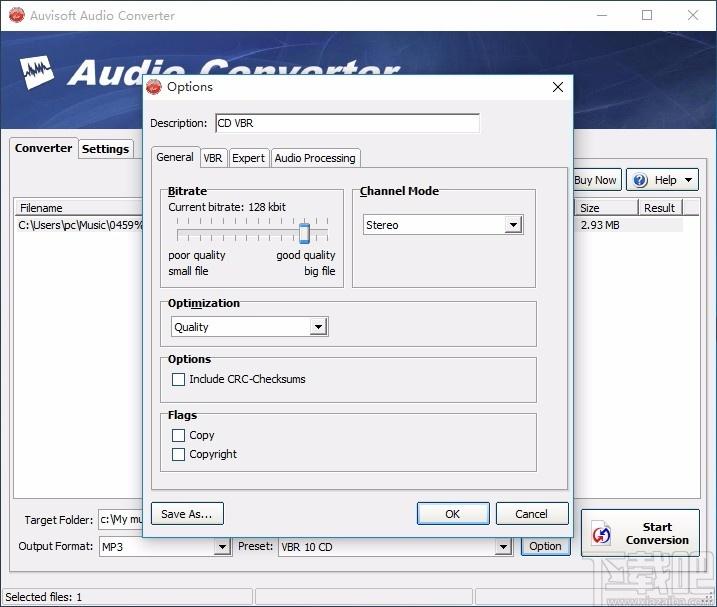Click the Options dialog title icon
The height and width of the screenshot is (607, 717).
(154, 87)
